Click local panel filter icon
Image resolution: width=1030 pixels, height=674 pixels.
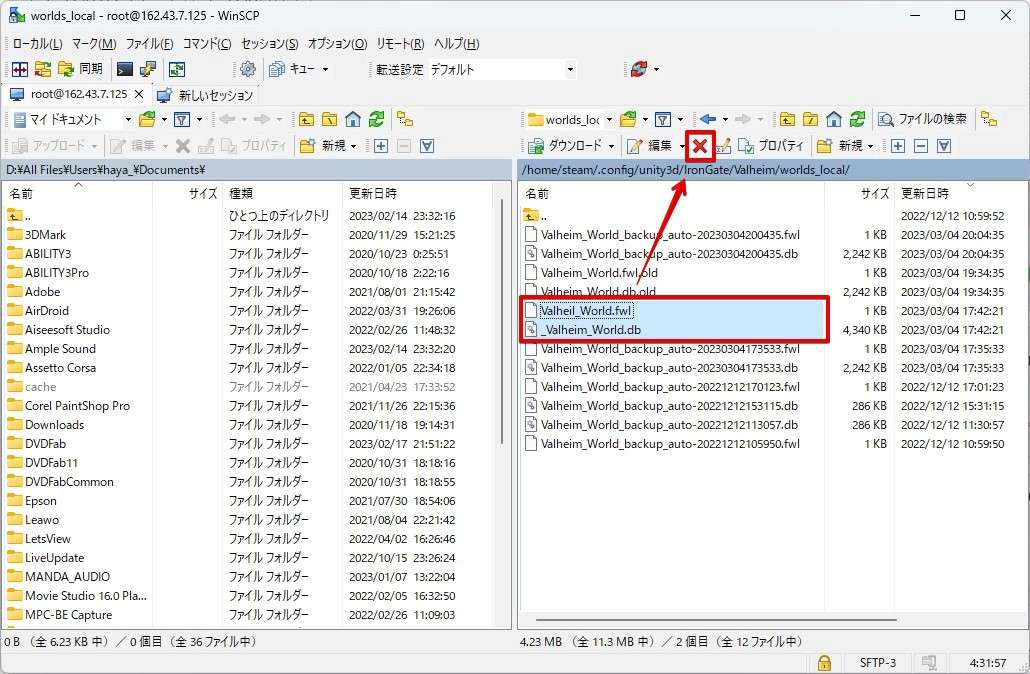point(182,120)
